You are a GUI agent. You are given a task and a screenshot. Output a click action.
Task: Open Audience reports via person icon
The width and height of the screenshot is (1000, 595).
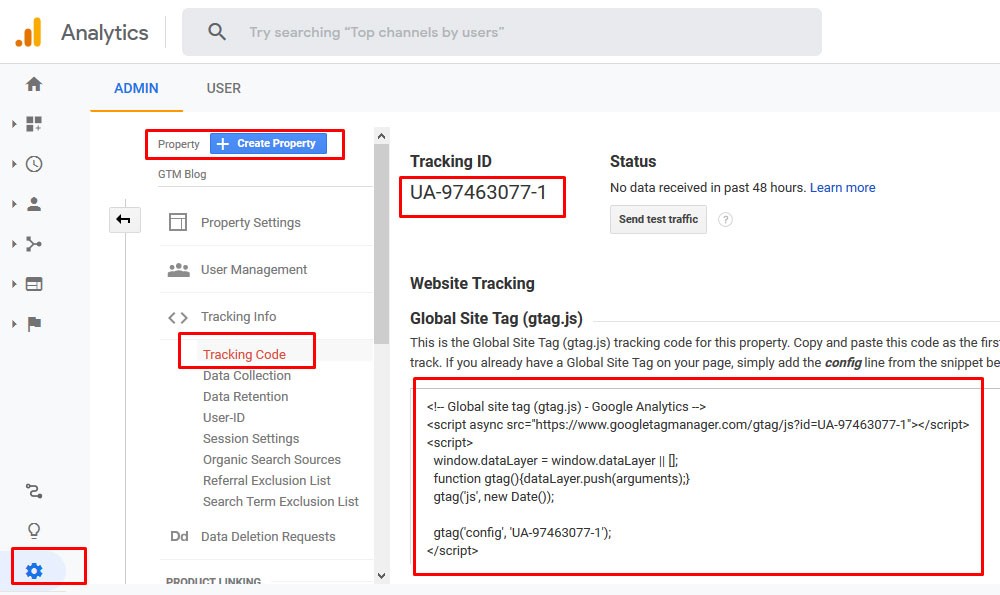tap(34, 203)
